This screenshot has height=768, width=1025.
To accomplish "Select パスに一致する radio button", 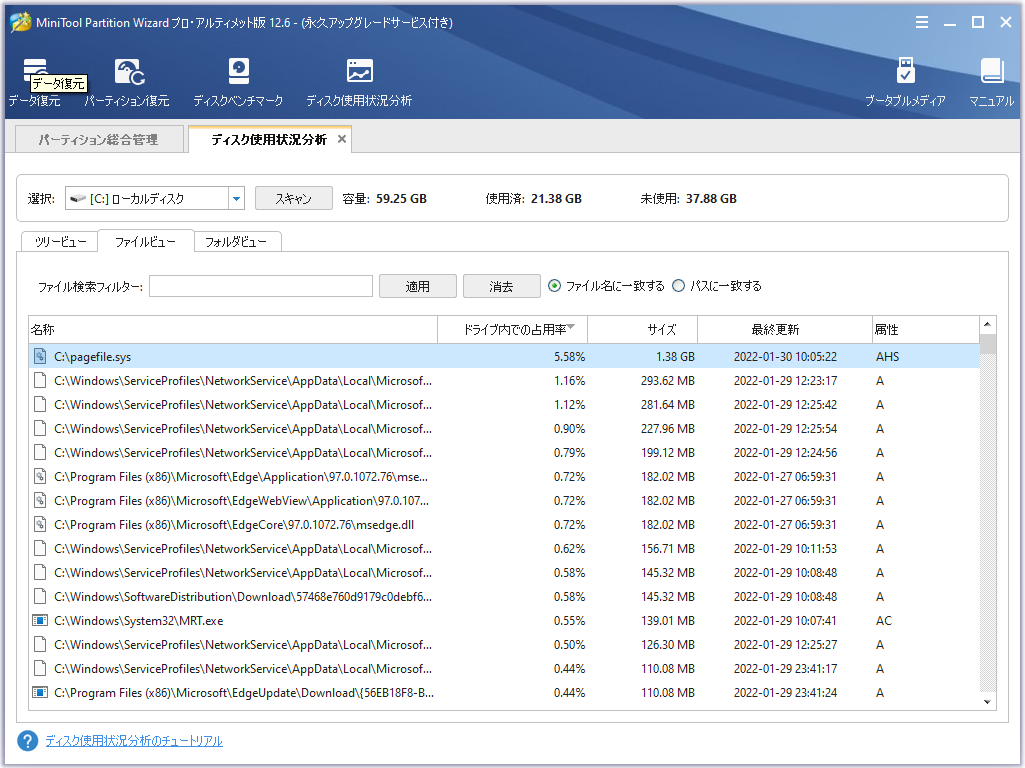I will (679, 286).
